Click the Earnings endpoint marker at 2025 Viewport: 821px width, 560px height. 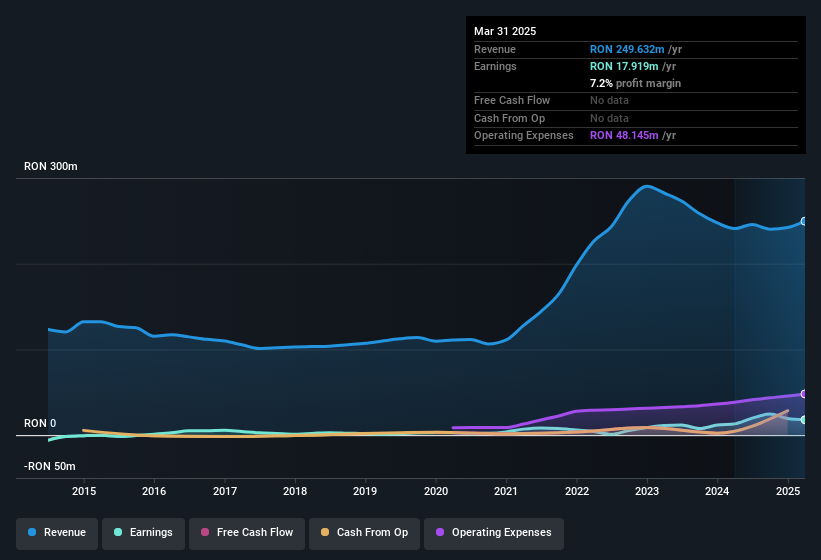(804, 420)
